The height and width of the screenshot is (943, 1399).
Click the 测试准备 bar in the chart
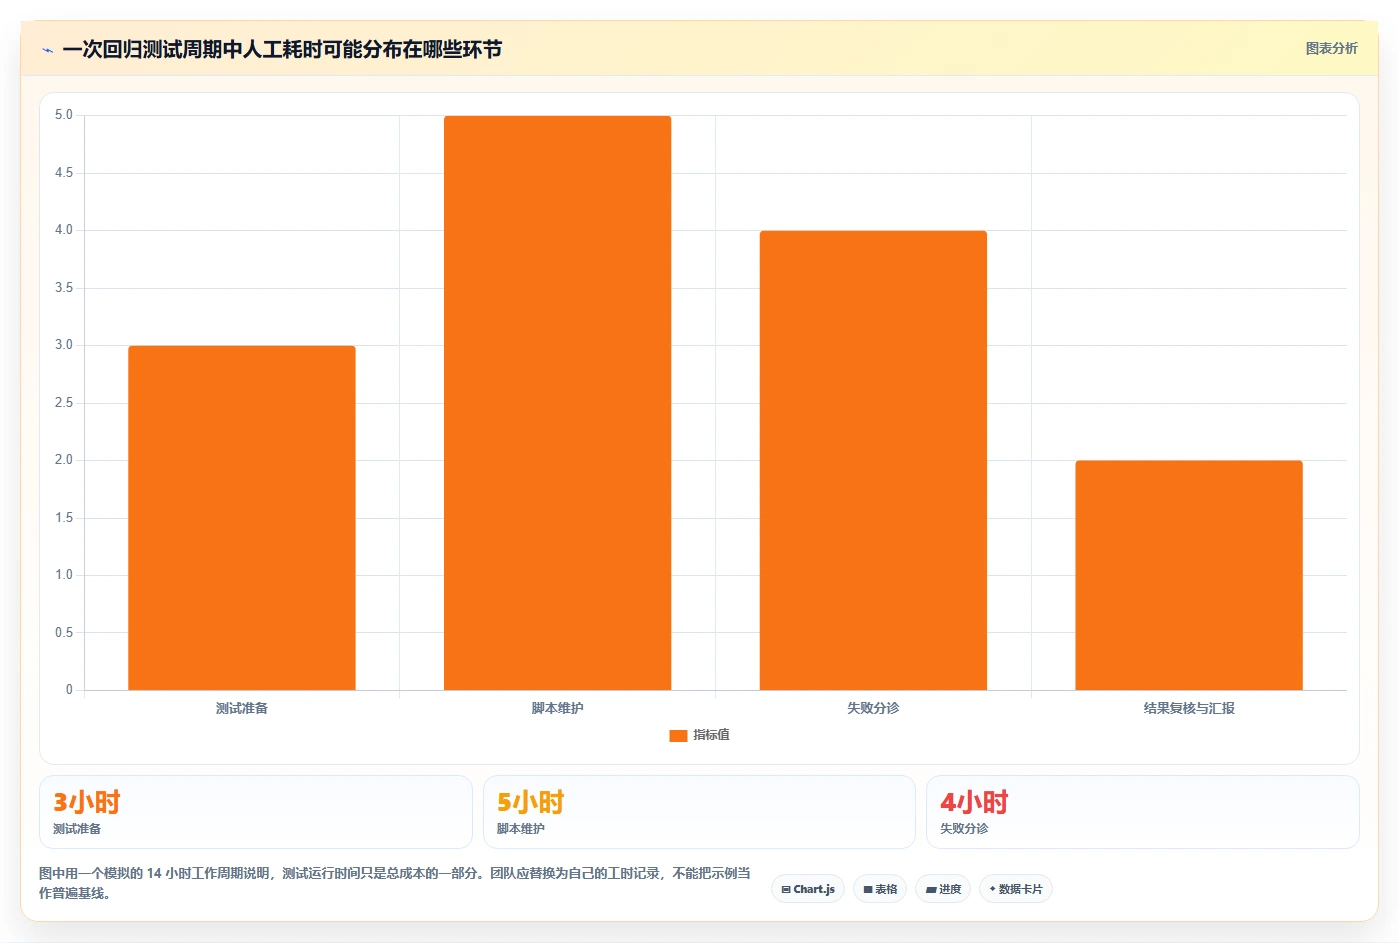(x=242, y=518)
